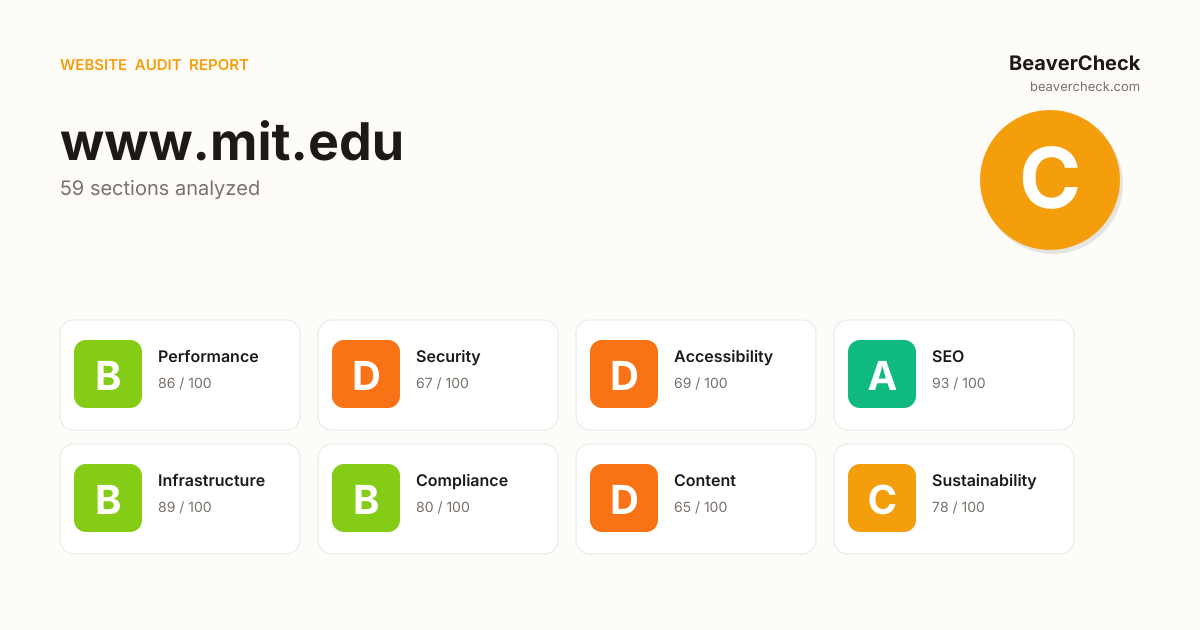Click the large overall C grade circle
This screenshot has width=1200, height=630.
1049,180
